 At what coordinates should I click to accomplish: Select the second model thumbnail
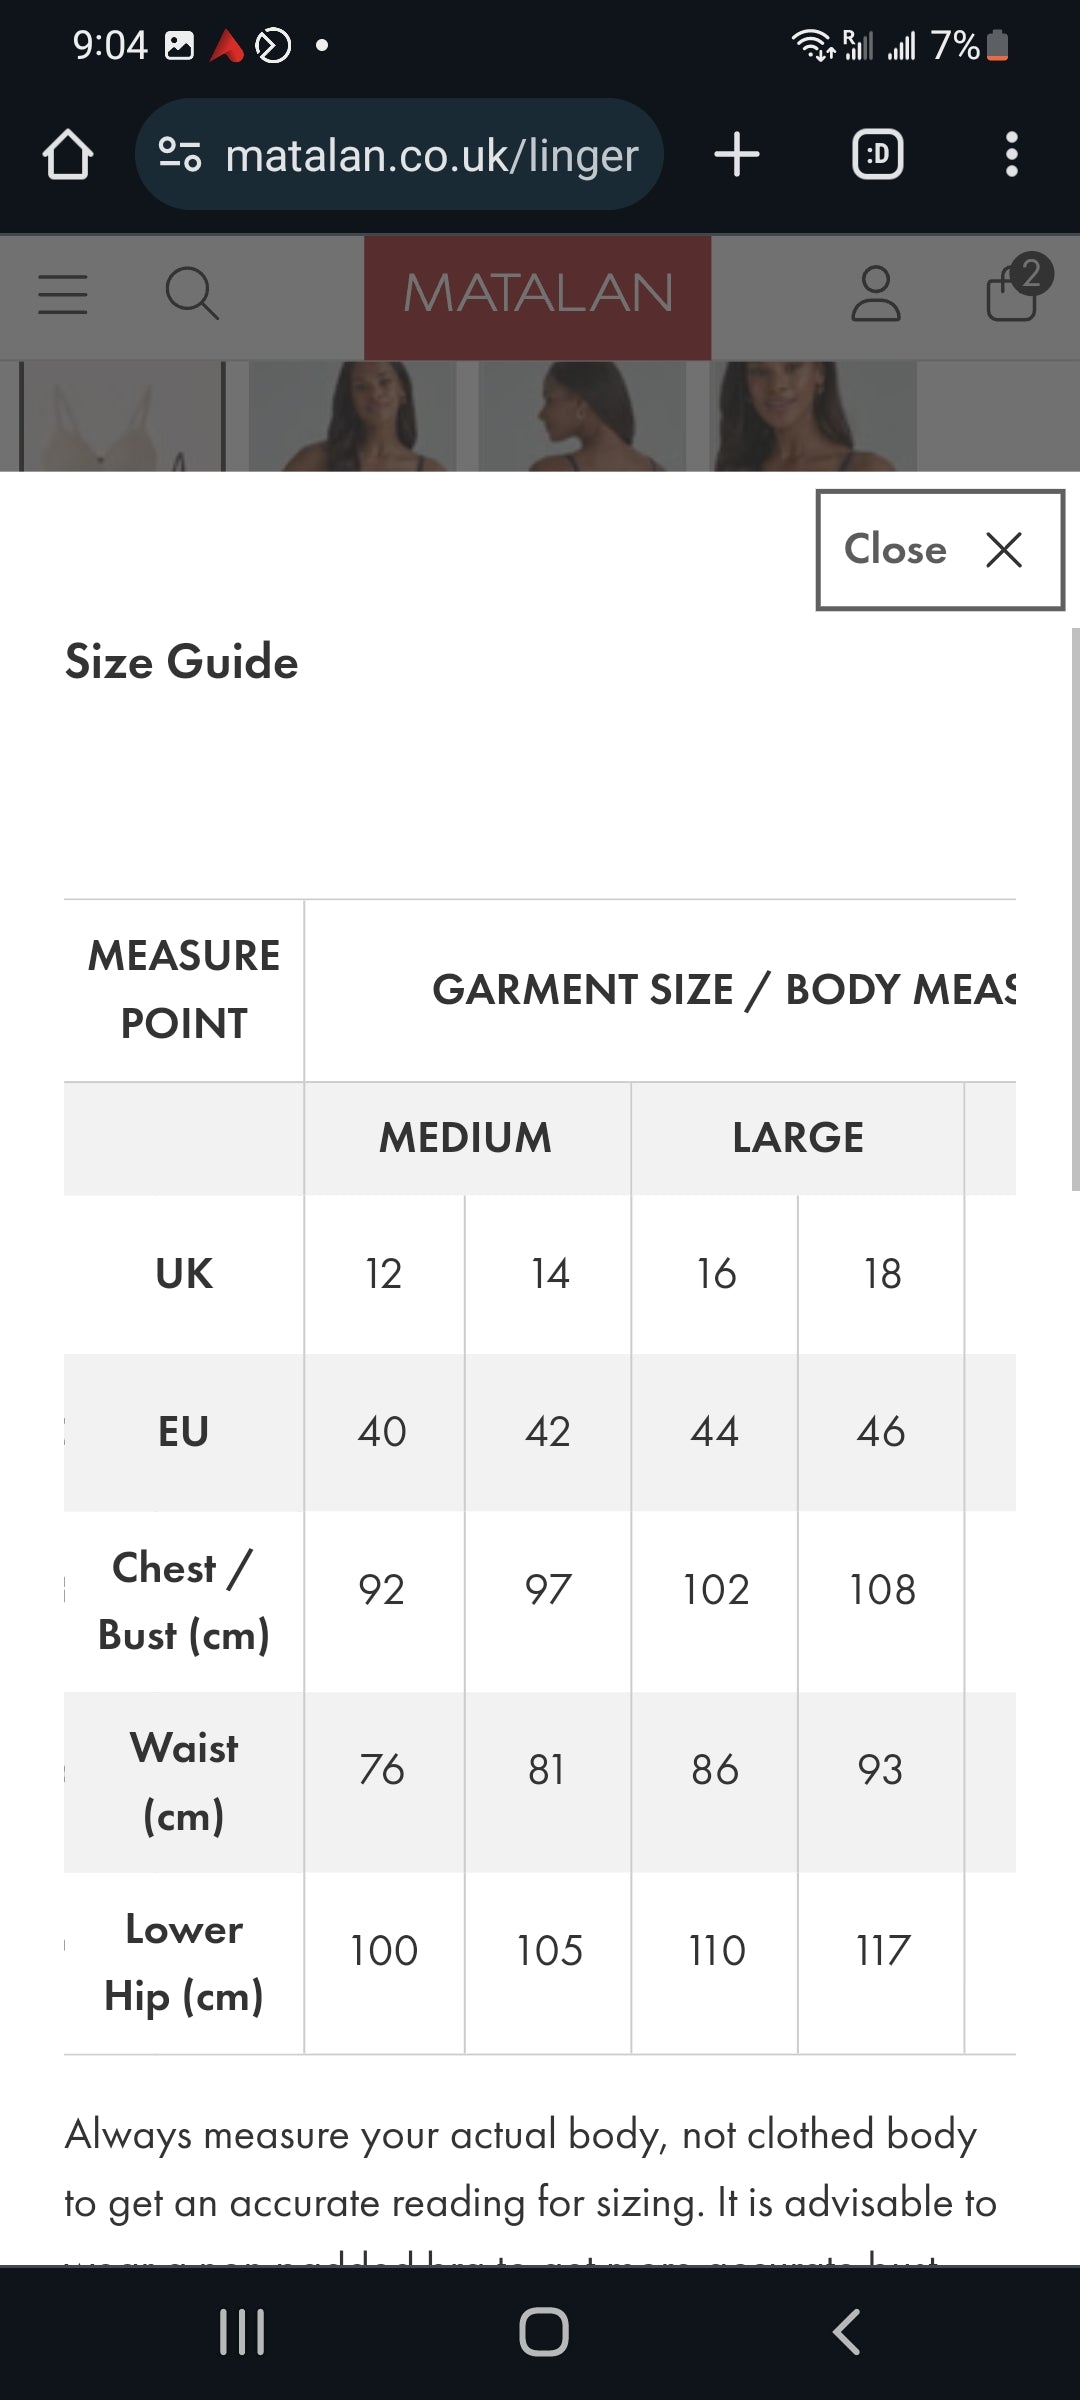coord(353,416)
